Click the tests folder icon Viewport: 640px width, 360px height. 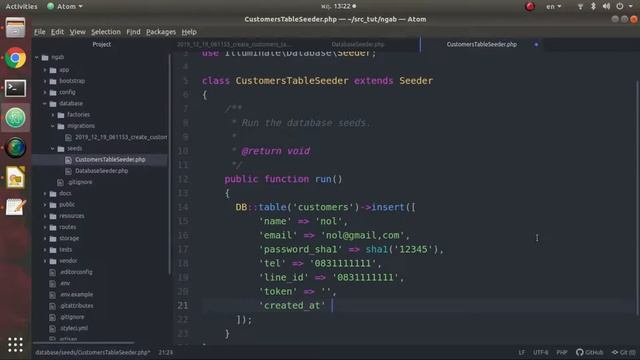(x=53, y=250)
